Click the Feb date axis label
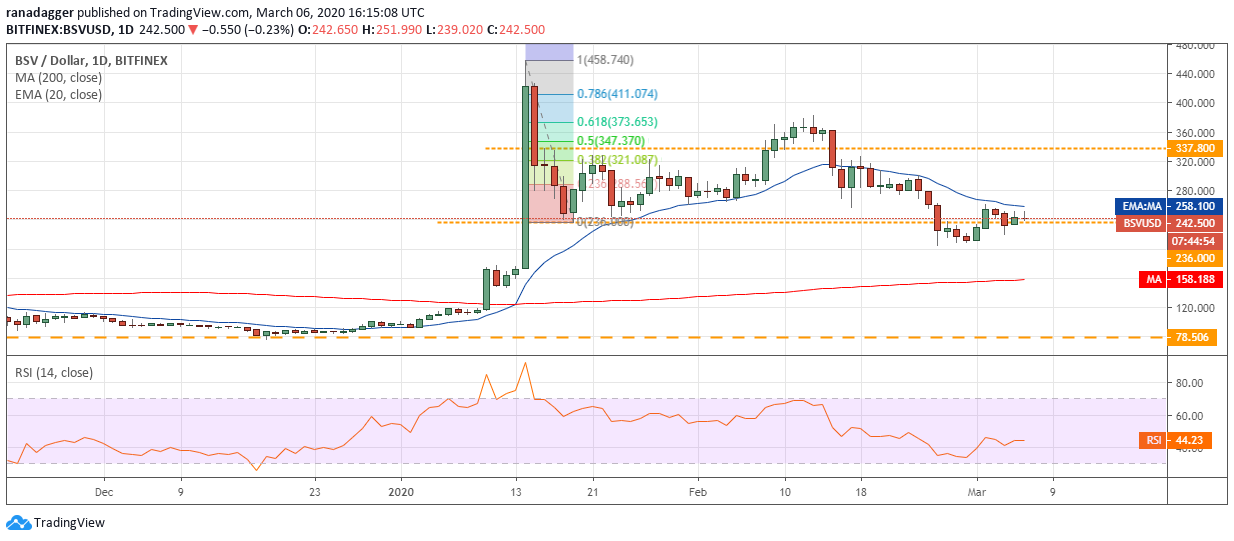Viewport: 1234px width, 541px height. 698,492
